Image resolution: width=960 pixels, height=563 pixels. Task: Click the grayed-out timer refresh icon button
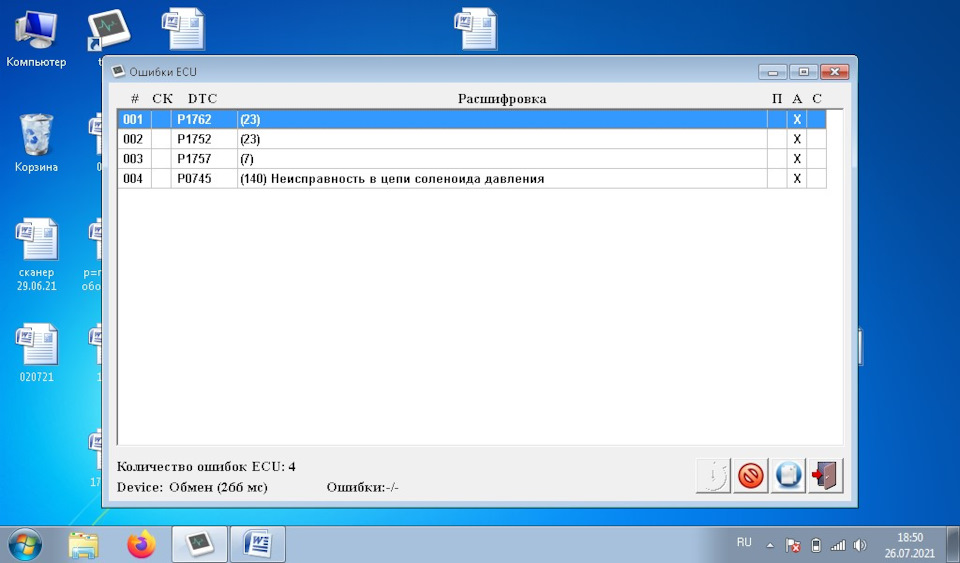coord(713,475)
